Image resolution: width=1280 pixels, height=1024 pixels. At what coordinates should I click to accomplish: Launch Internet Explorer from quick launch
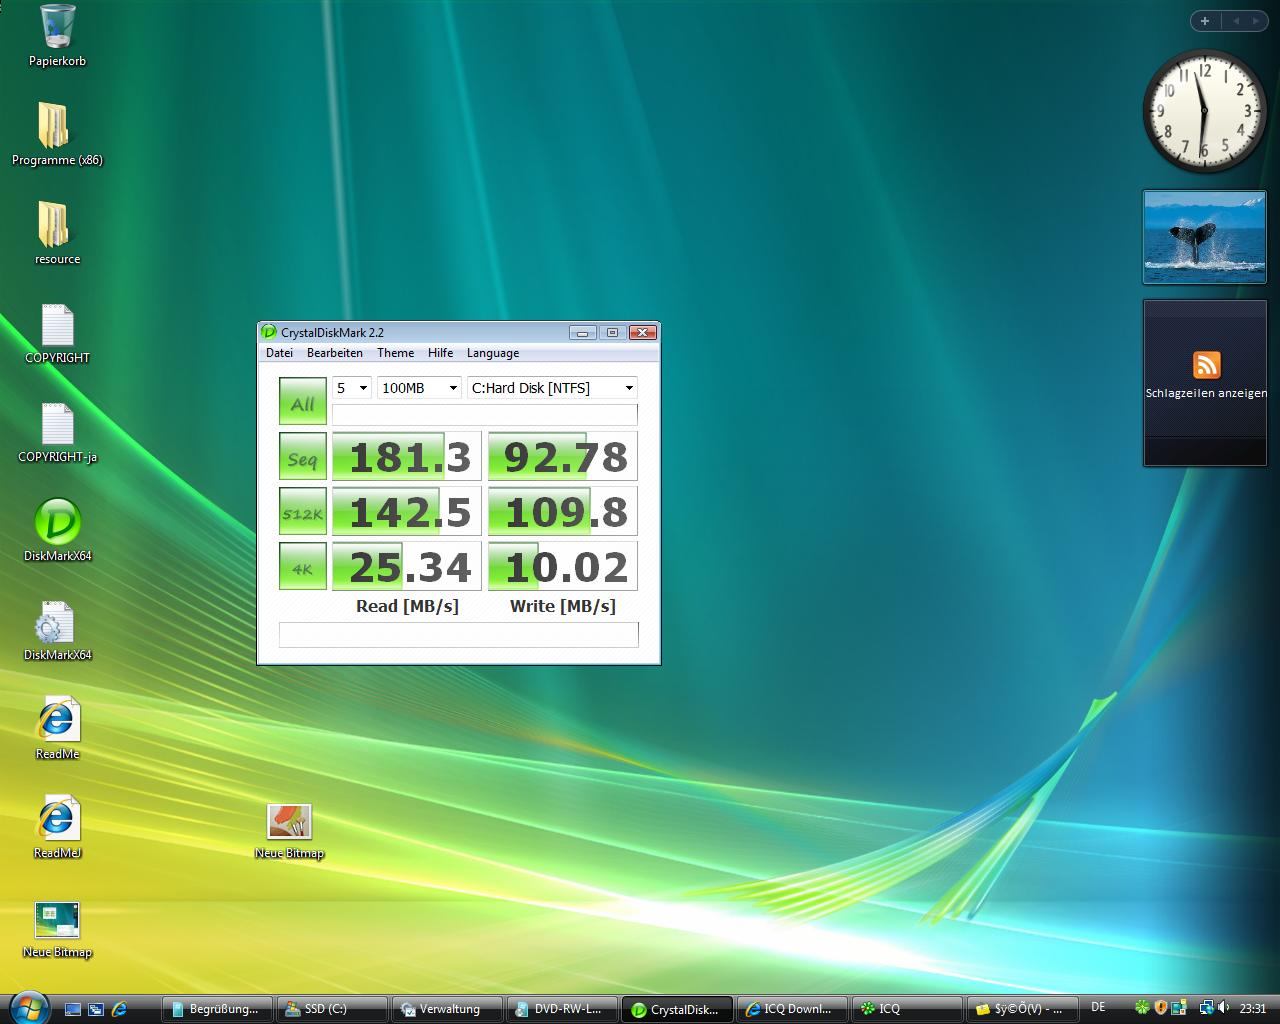coord(119,1009)
